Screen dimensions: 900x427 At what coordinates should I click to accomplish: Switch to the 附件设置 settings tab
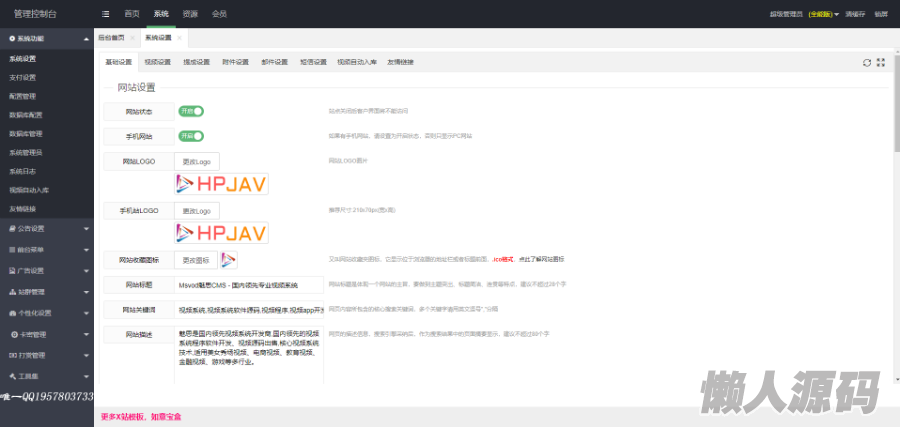[x=235, y=62]
